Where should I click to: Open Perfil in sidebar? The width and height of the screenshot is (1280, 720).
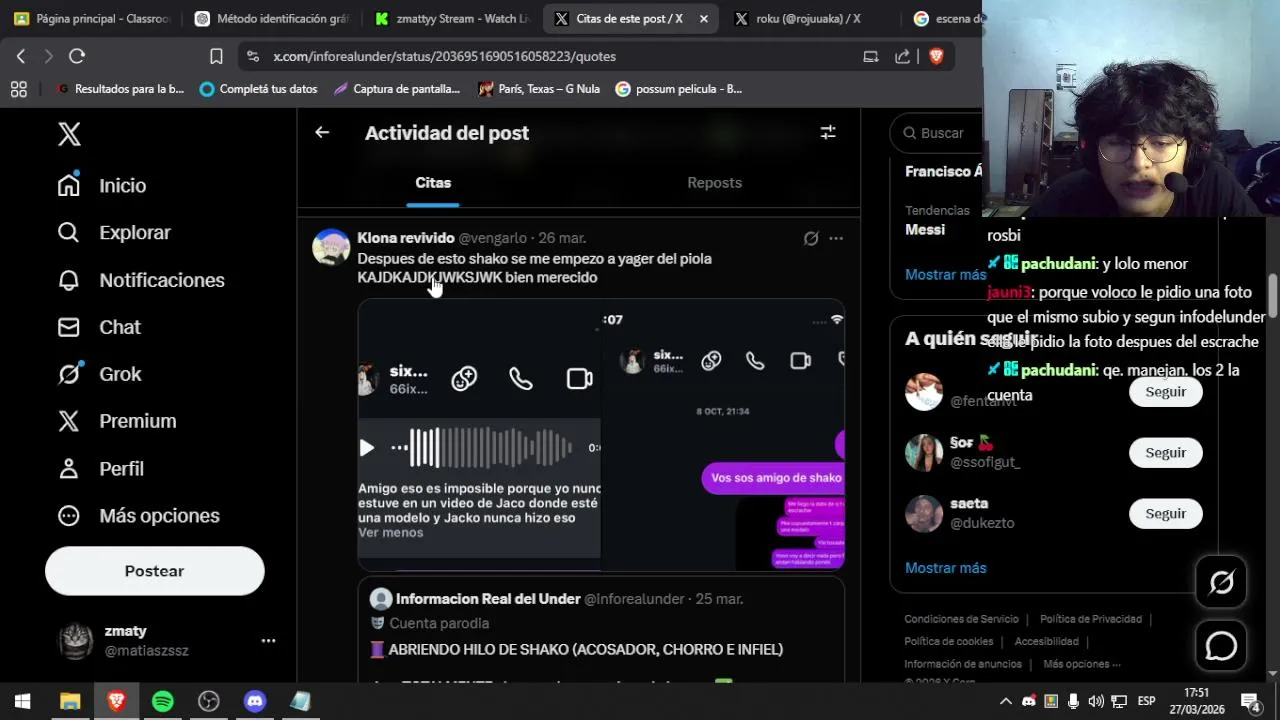pos(100,468)
